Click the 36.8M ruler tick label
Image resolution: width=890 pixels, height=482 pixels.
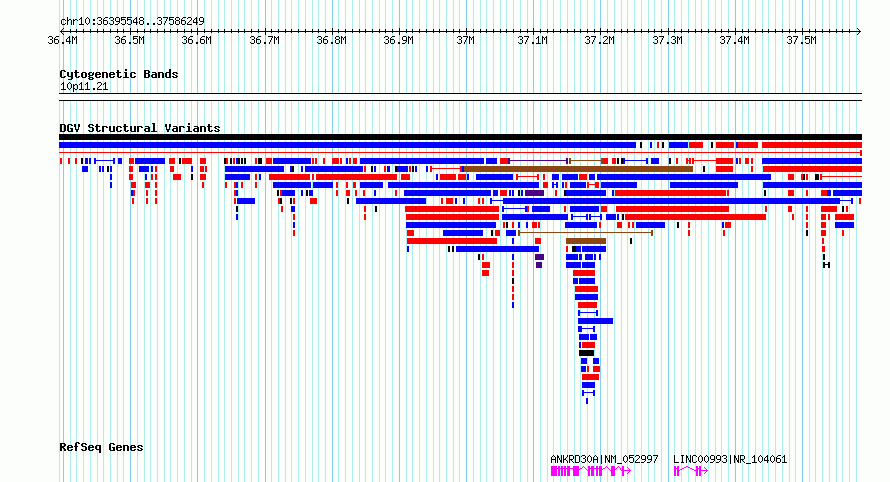click(331, 40)
